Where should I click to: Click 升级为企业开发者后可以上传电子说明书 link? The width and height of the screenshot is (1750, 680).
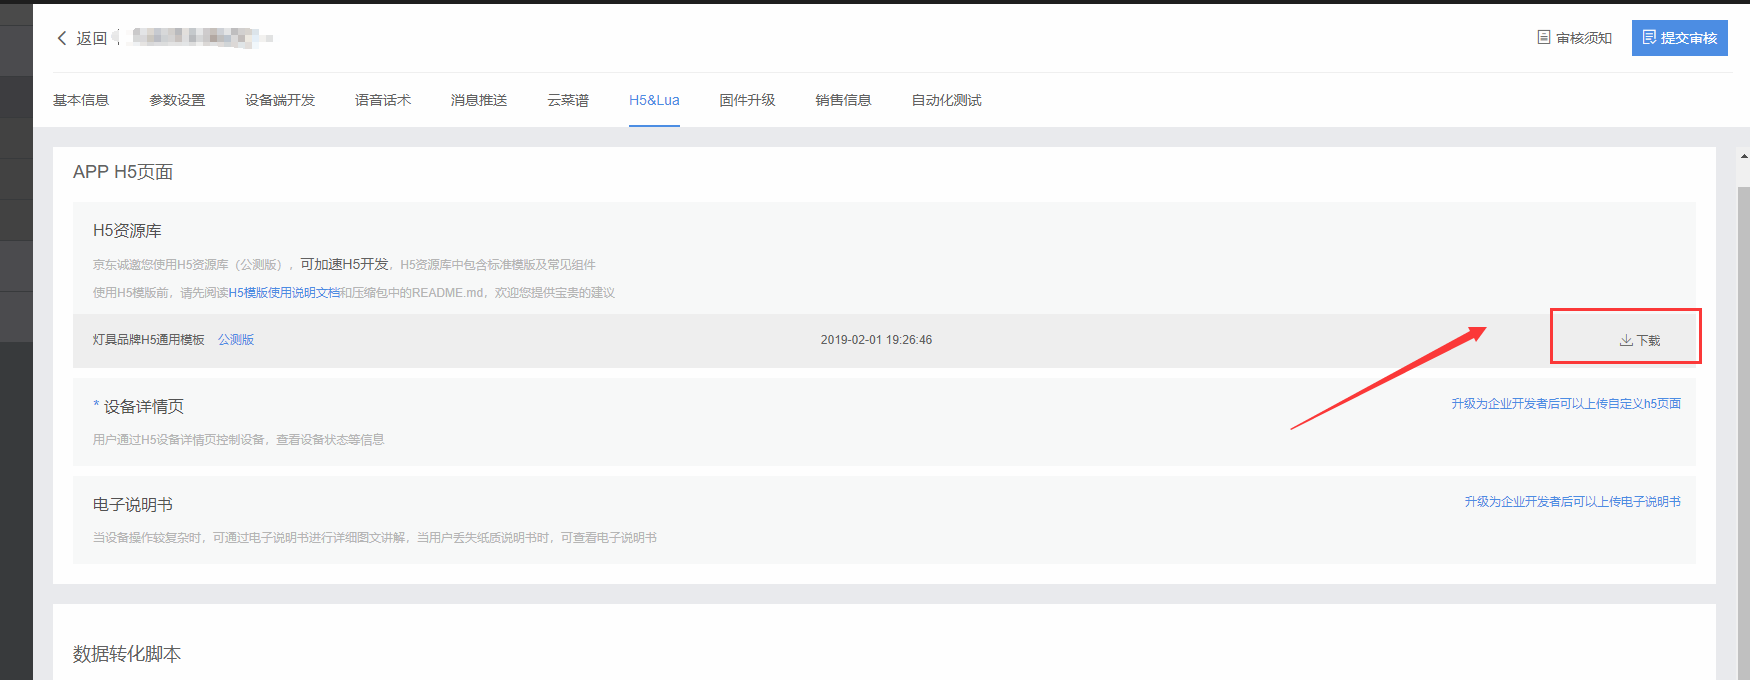coord(1572,502)
